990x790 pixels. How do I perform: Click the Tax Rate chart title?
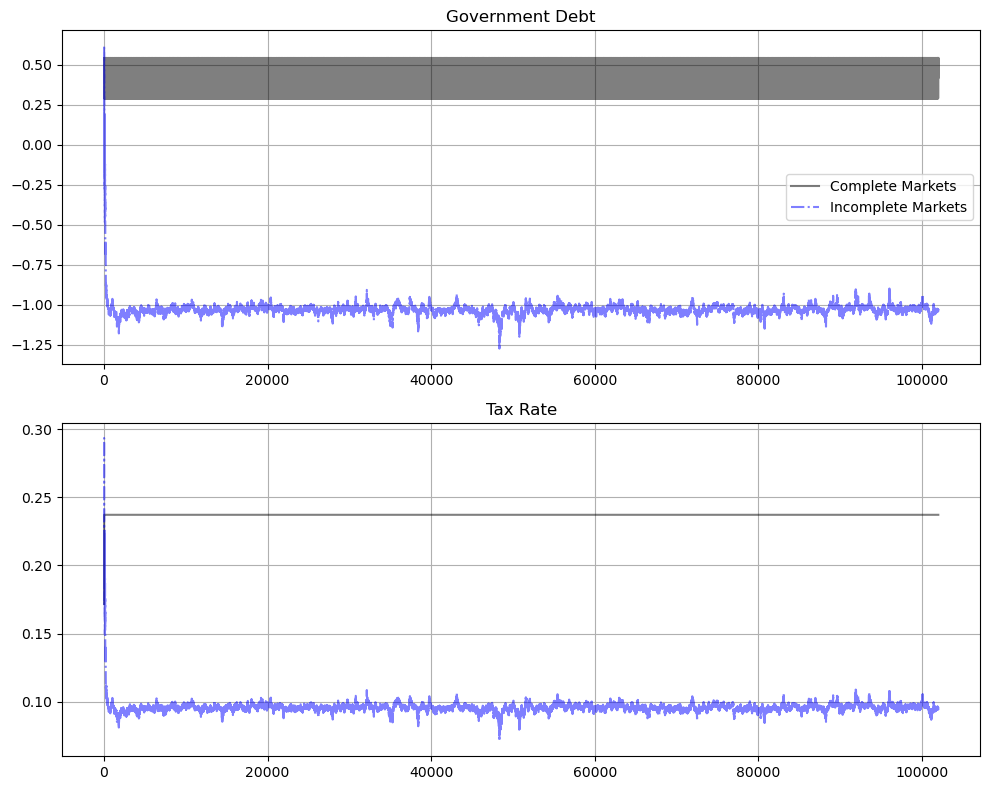pos(520,410)
